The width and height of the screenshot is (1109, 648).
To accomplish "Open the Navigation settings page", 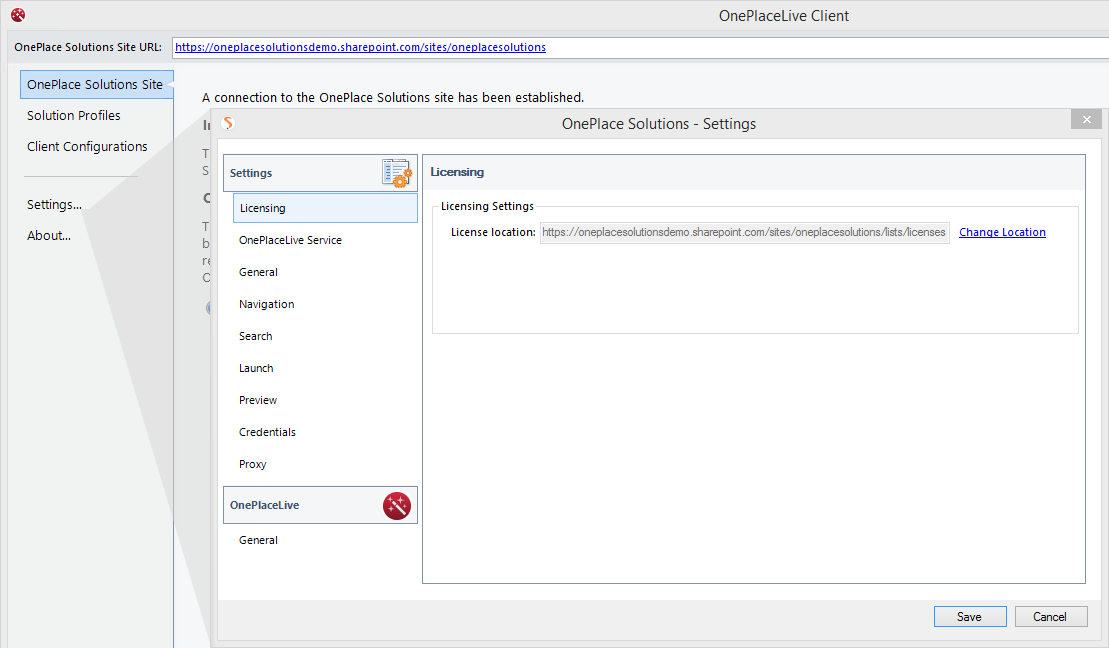I will pyautogui.click(x=267, y=304).
